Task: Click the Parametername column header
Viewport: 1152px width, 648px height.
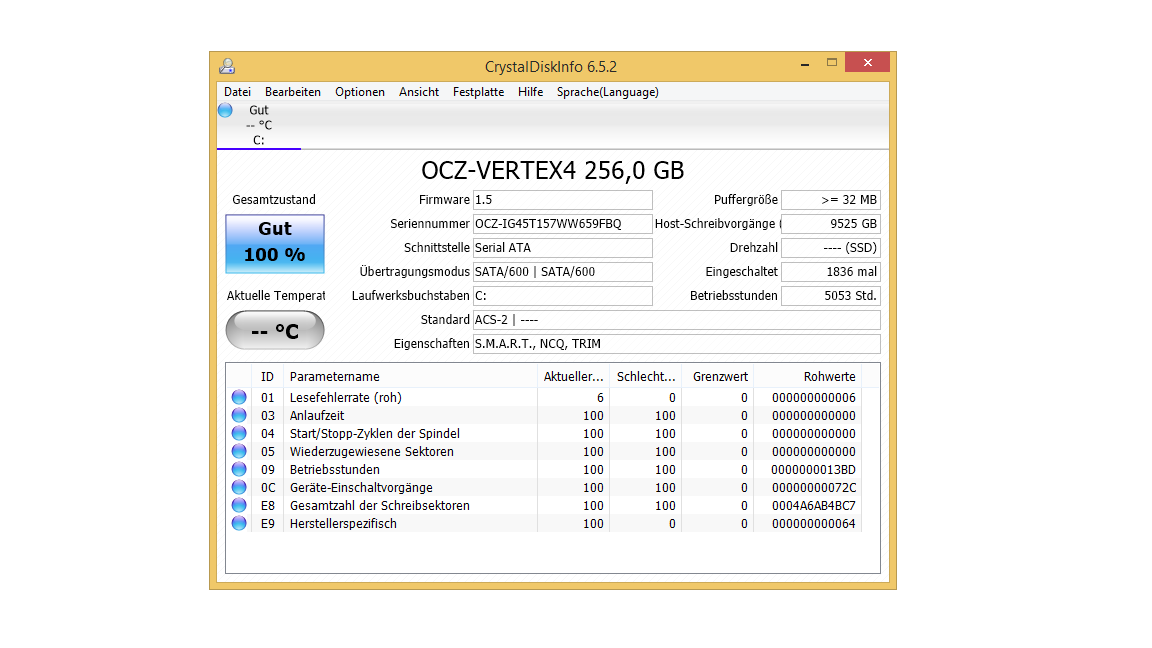Action: [410, 376]
